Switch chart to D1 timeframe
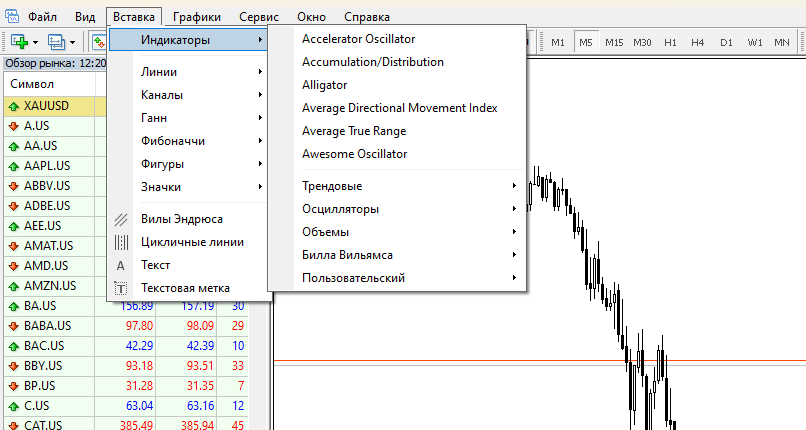This screenshot has height=430, width=806. (x=726, y=43)
